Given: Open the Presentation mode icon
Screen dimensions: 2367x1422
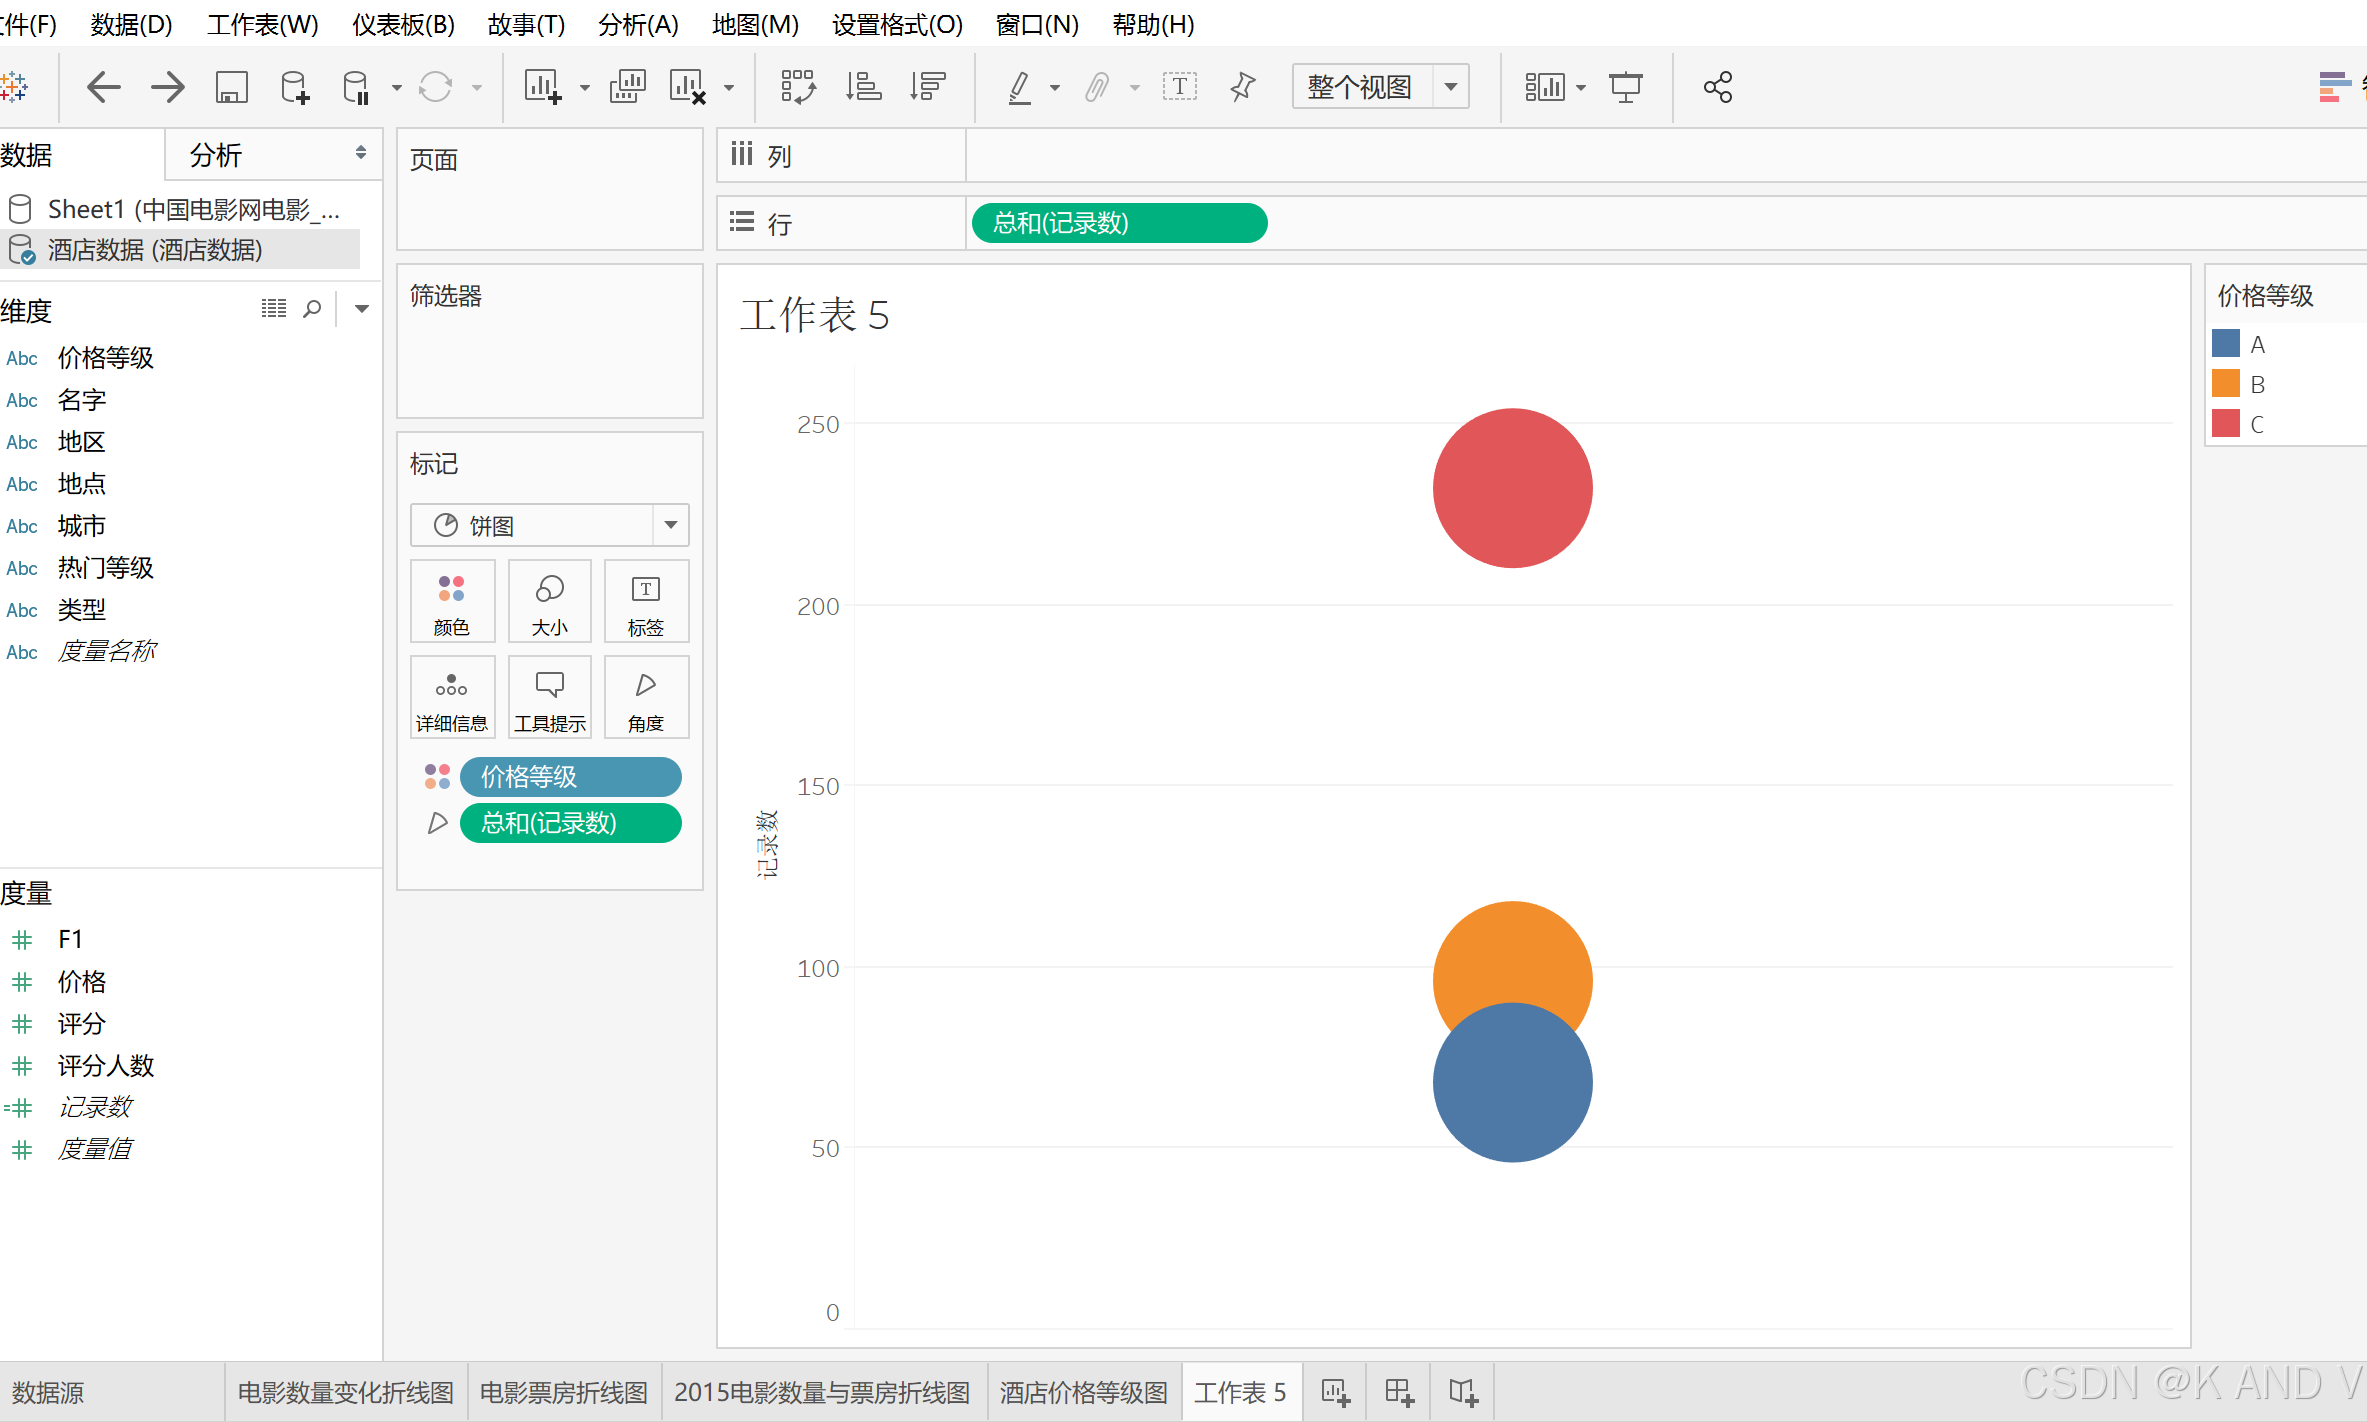Looking at the screenshot, I should [x=1625, y=87].
